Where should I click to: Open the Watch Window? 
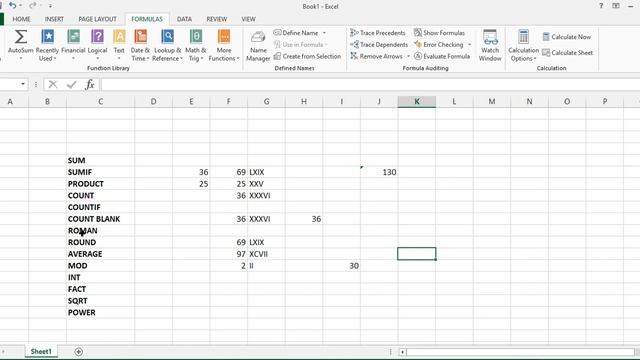(490, 45)
